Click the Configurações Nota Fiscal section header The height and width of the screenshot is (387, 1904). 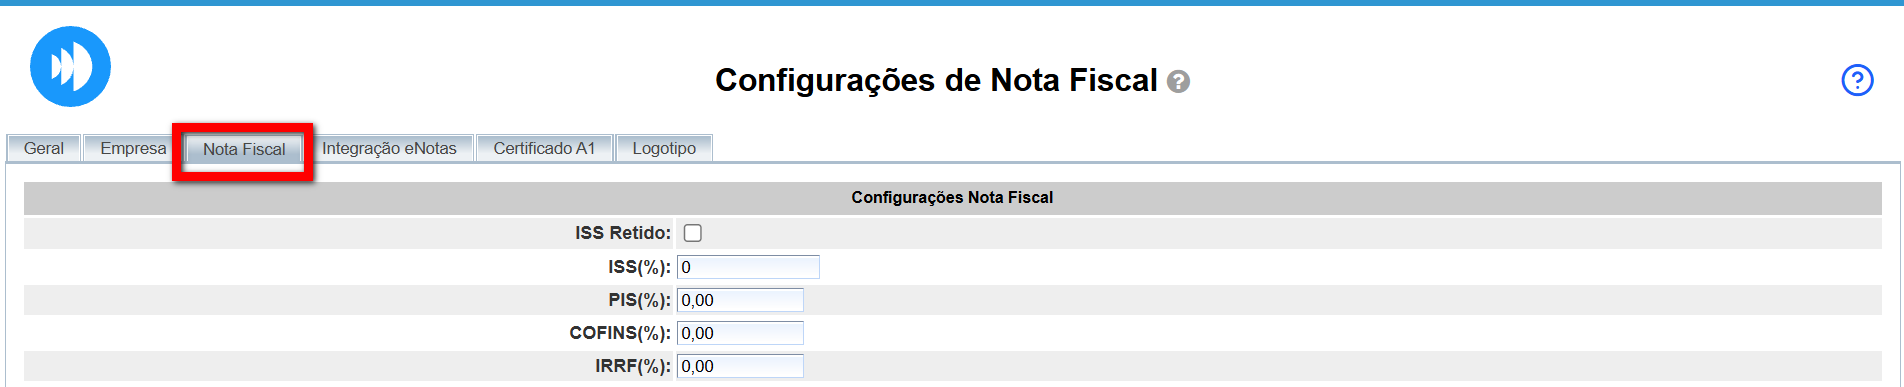952,198
